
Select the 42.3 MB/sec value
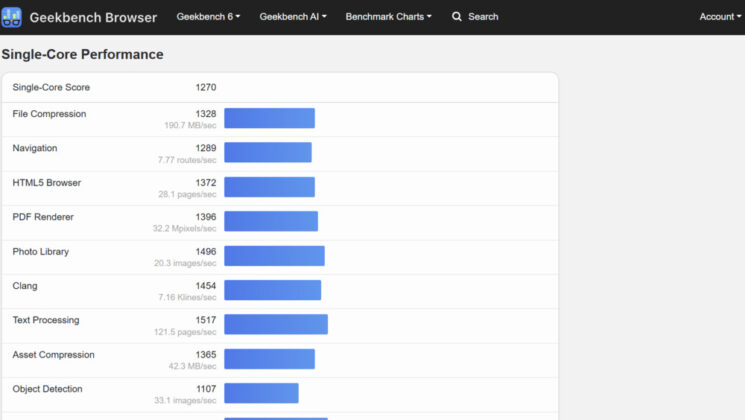click(x=192, y=366)
